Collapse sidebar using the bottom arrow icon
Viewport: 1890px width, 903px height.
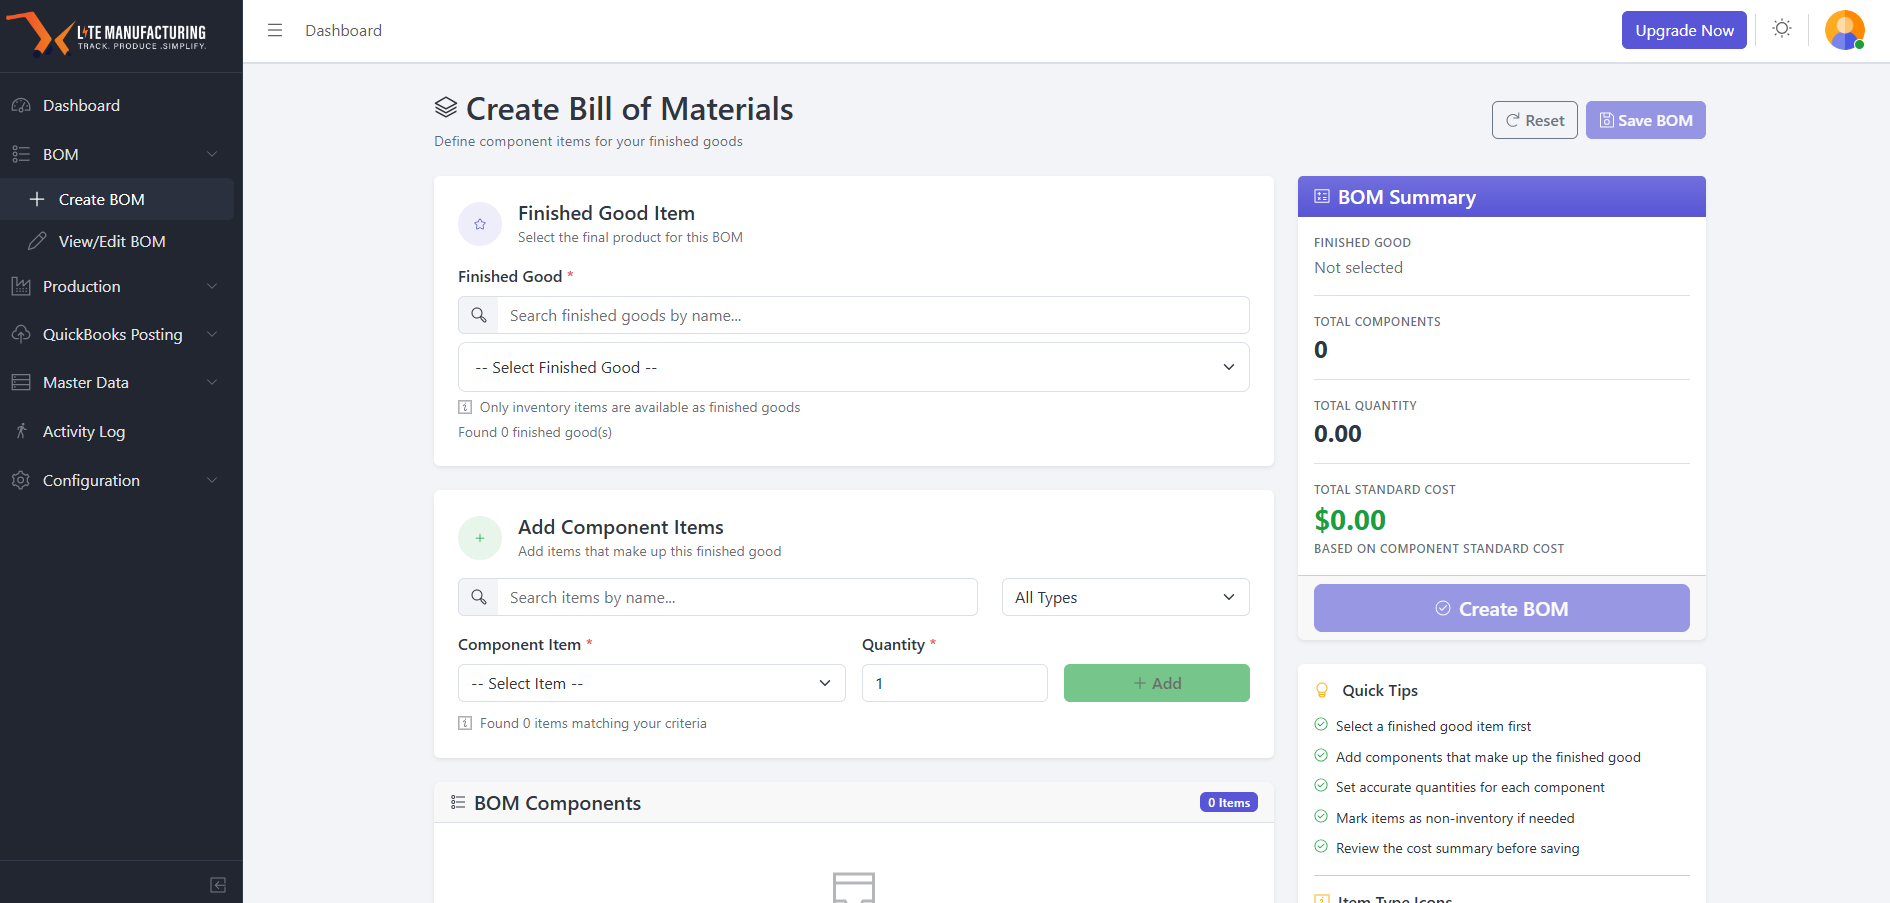click(218, 885)
